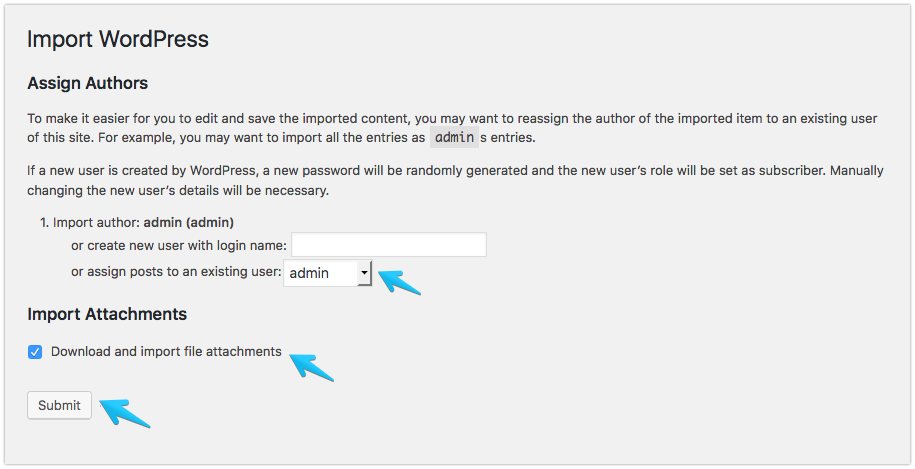Click the paragraph about randomly generated password
This screenshot has width=915, height=469.
coord(455,180)
